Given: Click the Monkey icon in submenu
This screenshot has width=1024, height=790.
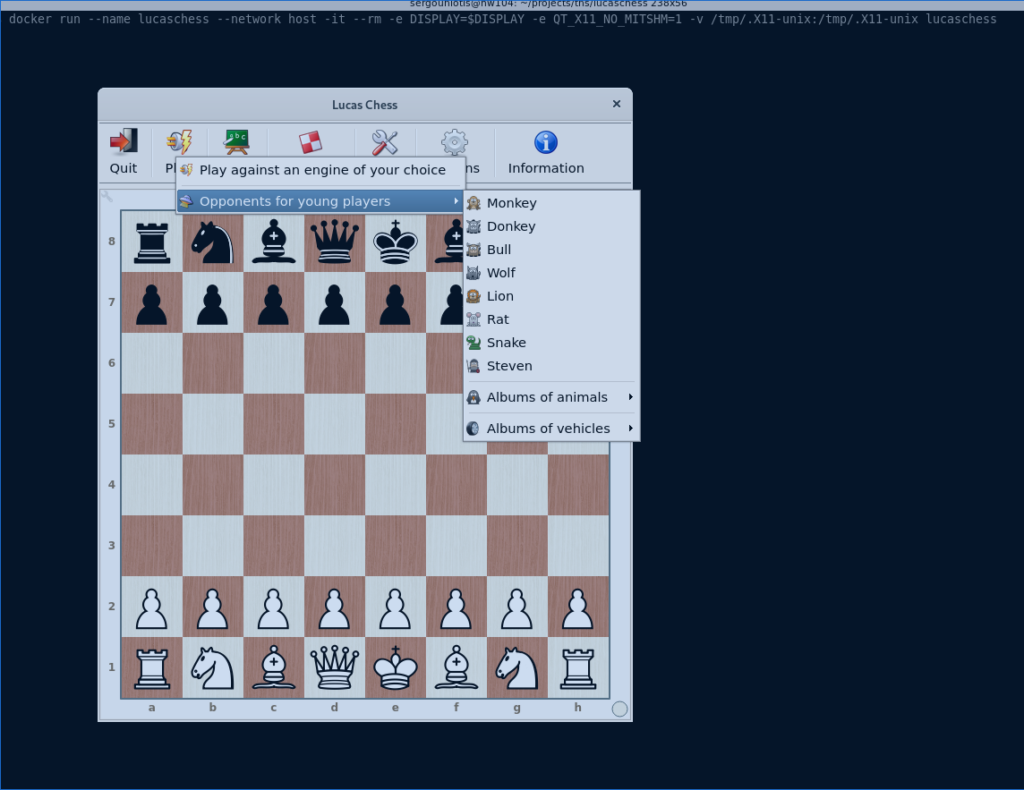Looking at the screenshot, I should pyautogui.click(x=474, y=203).
